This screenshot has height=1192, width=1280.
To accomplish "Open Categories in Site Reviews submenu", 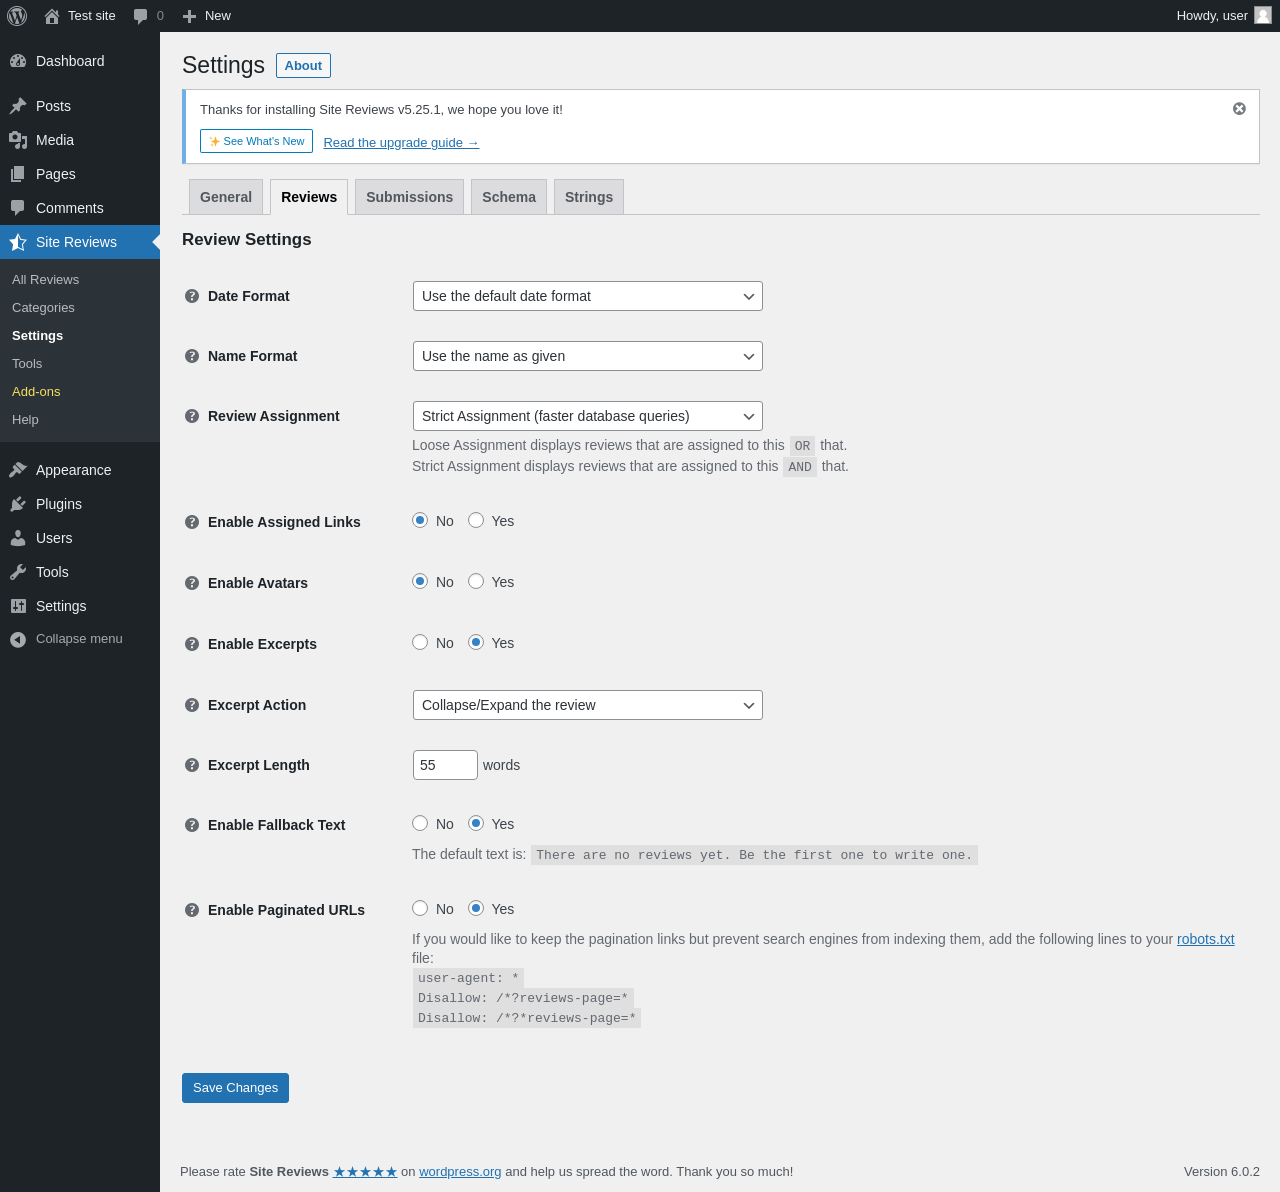I will [x=43, y=308].
